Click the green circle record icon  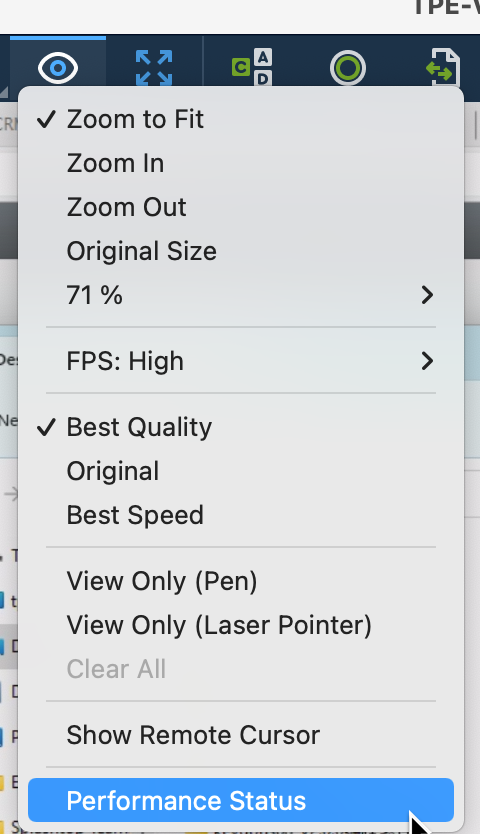click(347, 68)
